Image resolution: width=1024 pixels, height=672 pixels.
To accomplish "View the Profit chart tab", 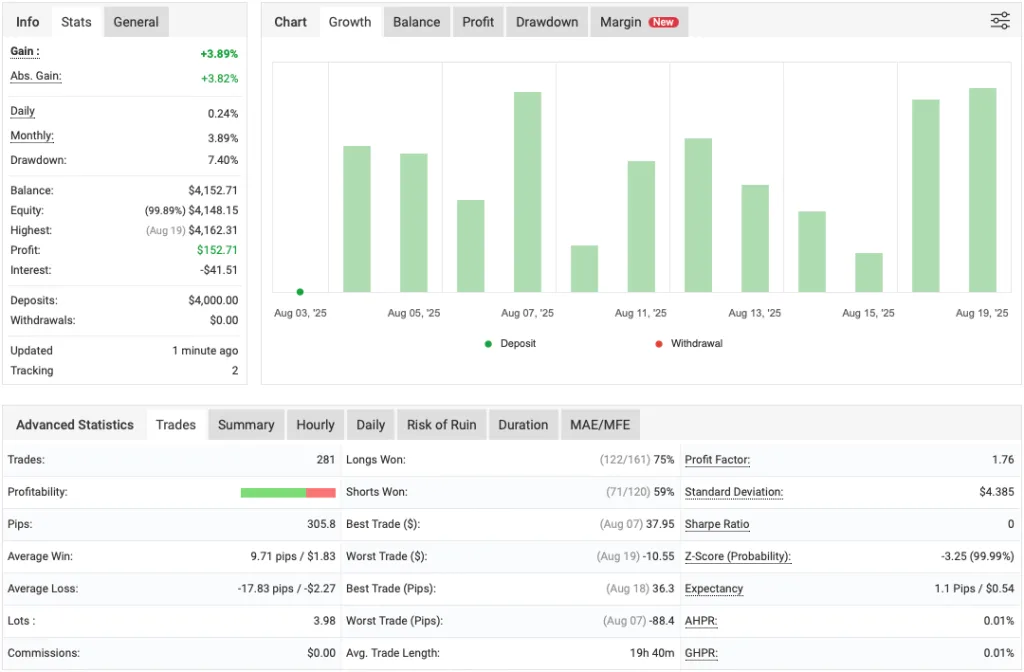I will click(x=477, y=21).
